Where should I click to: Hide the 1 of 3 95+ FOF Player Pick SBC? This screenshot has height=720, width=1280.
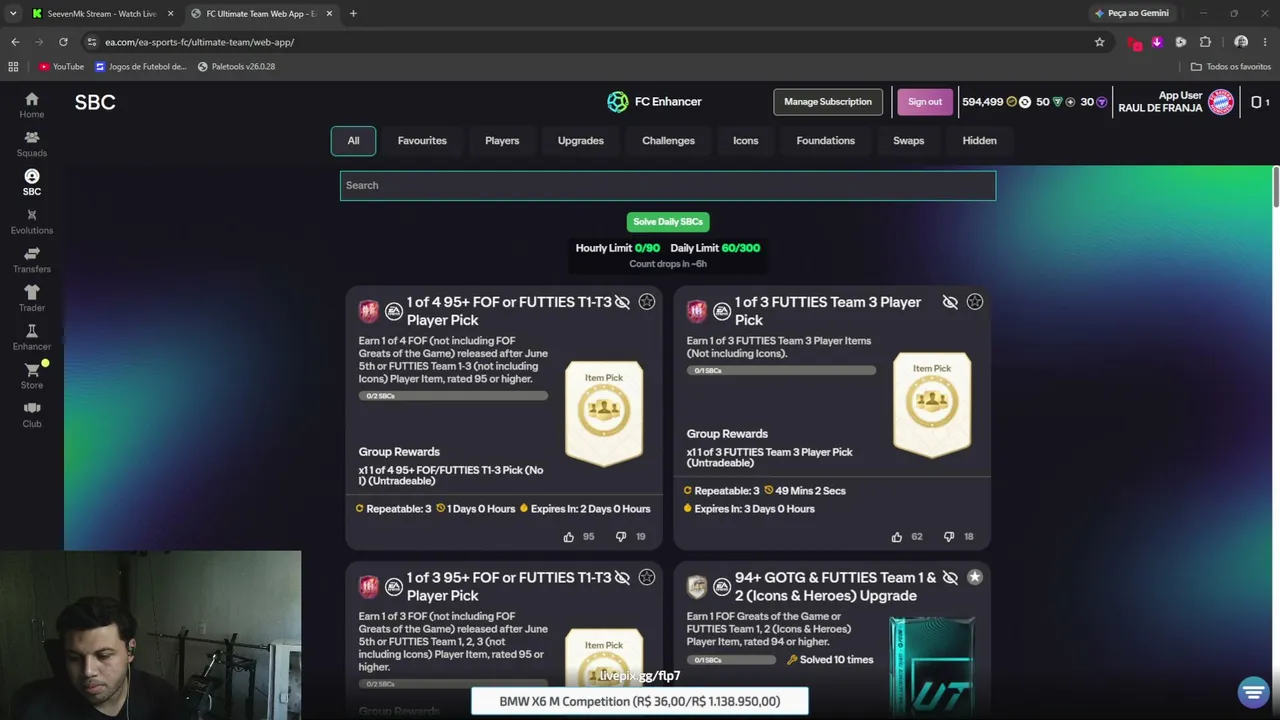622,577
